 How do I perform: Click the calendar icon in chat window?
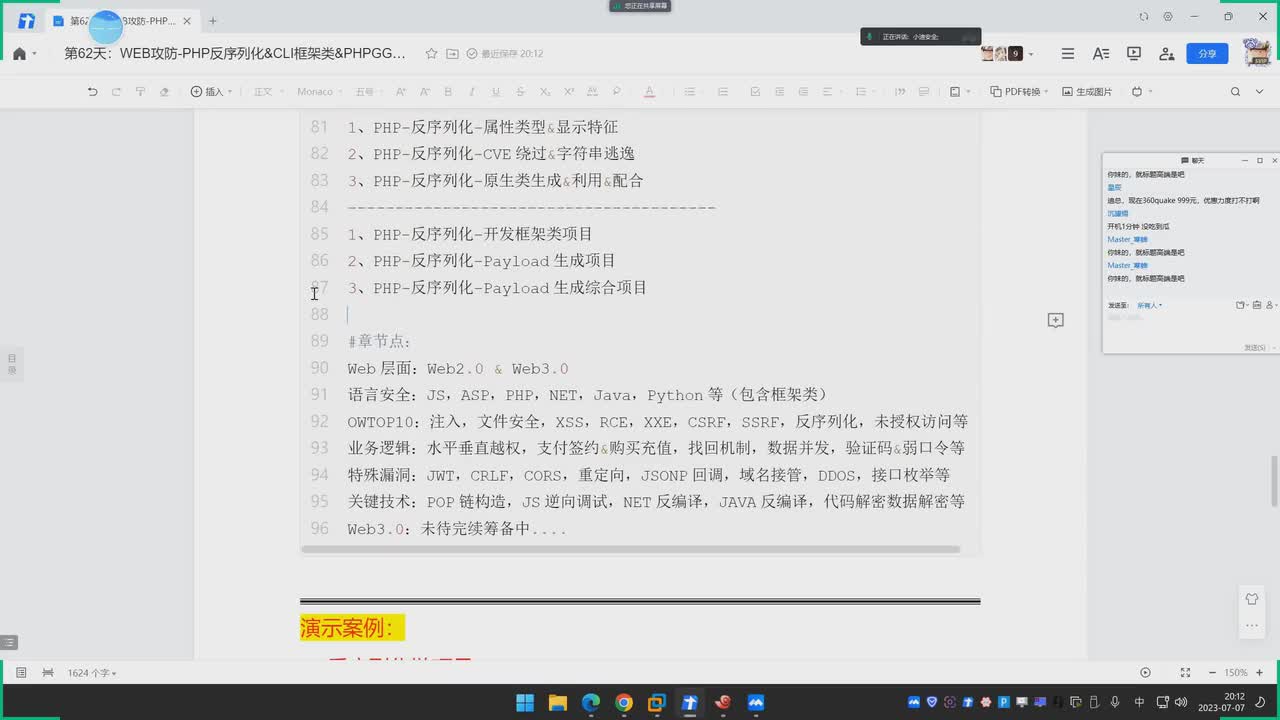pos(1257,305)
